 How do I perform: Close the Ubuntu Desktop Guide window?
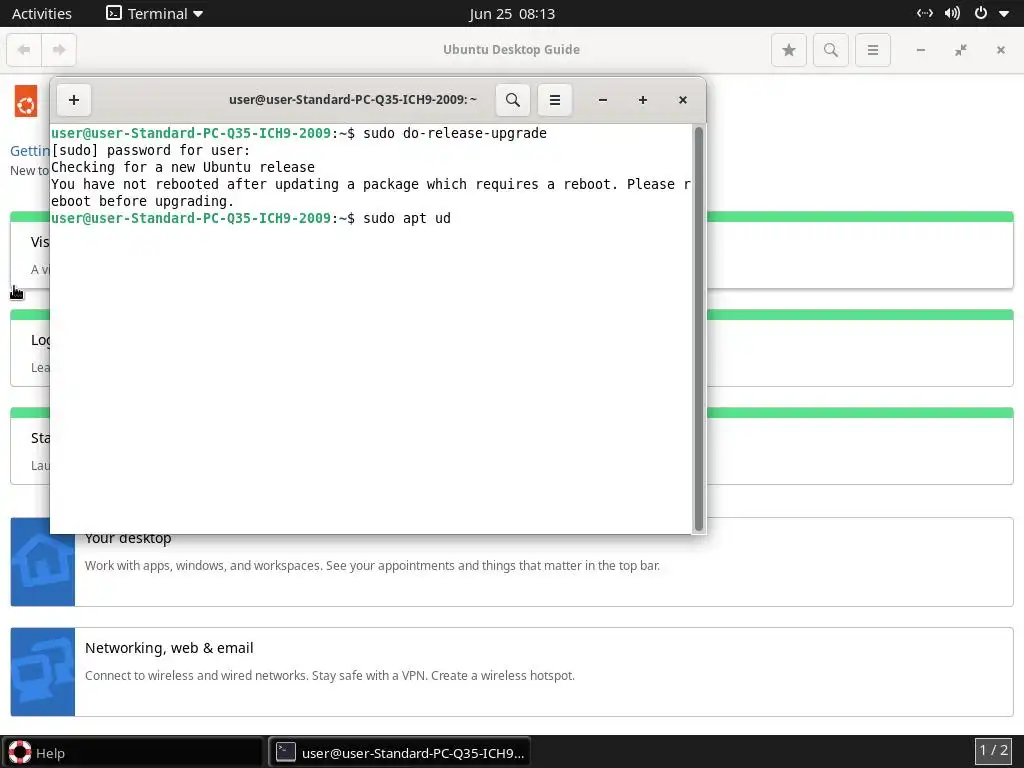[x=1000, y=50]
